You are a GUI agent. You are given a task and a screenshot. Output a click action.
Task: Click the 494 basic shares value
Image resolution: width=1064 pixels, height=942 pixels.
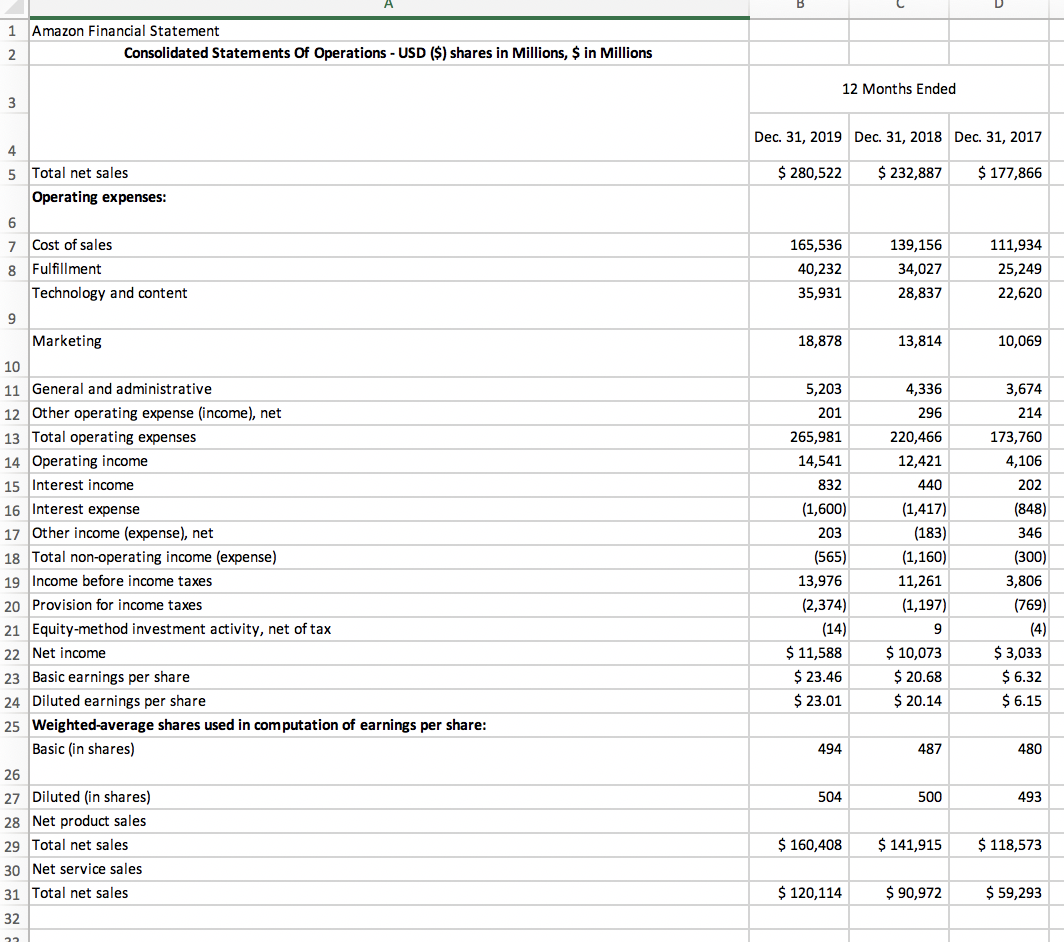(829, 749)
